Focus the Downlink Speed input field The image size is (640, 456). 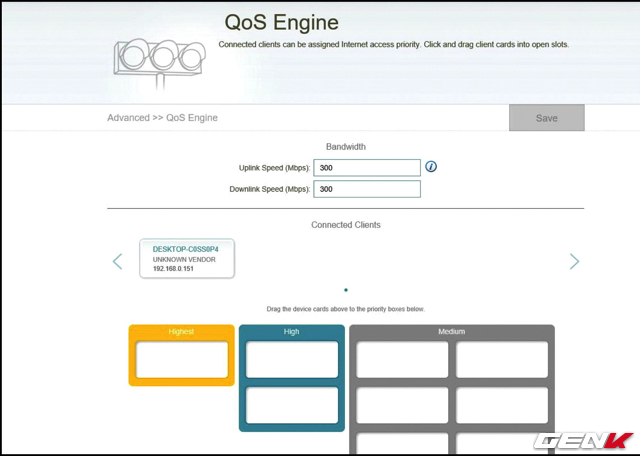pyautogui.click(x=367, y=189)
